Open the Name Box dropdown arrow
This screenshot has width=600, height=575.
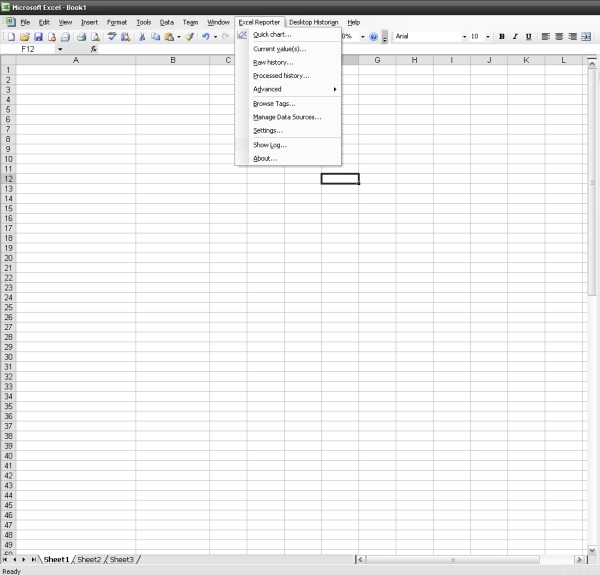coord(60,49)
